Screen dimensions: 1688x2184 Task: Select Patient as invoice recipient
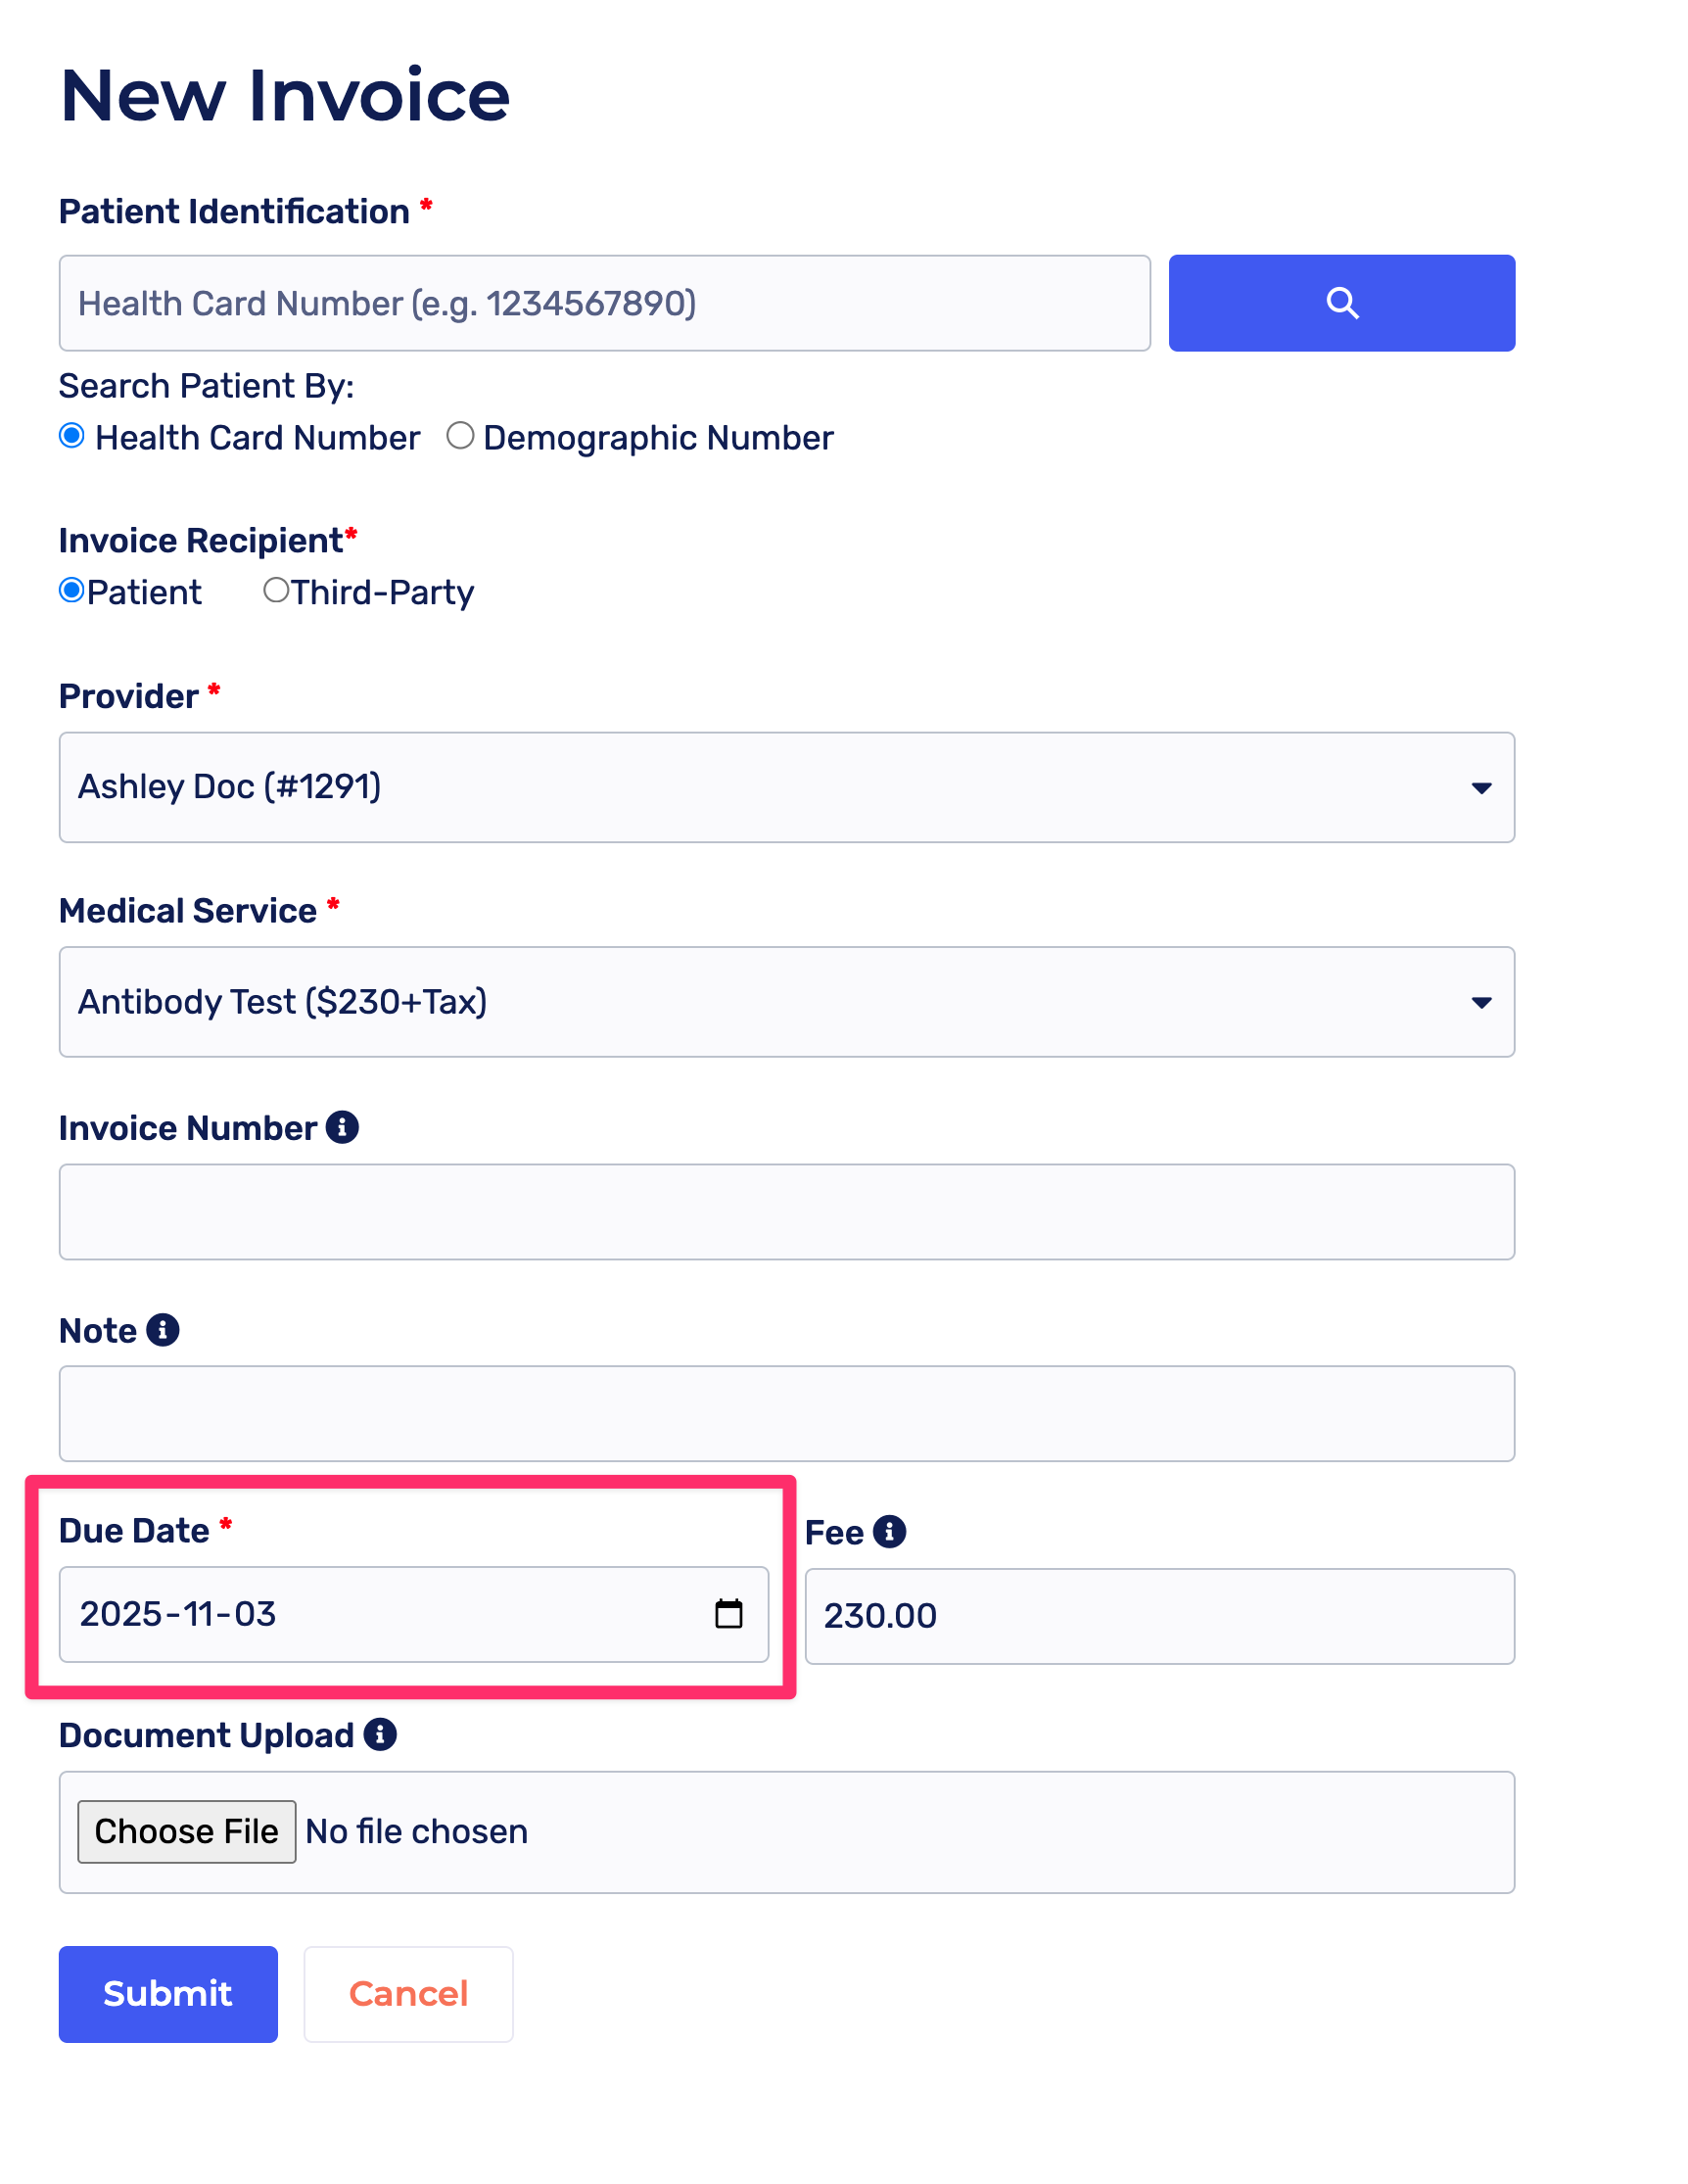(72, 591)
